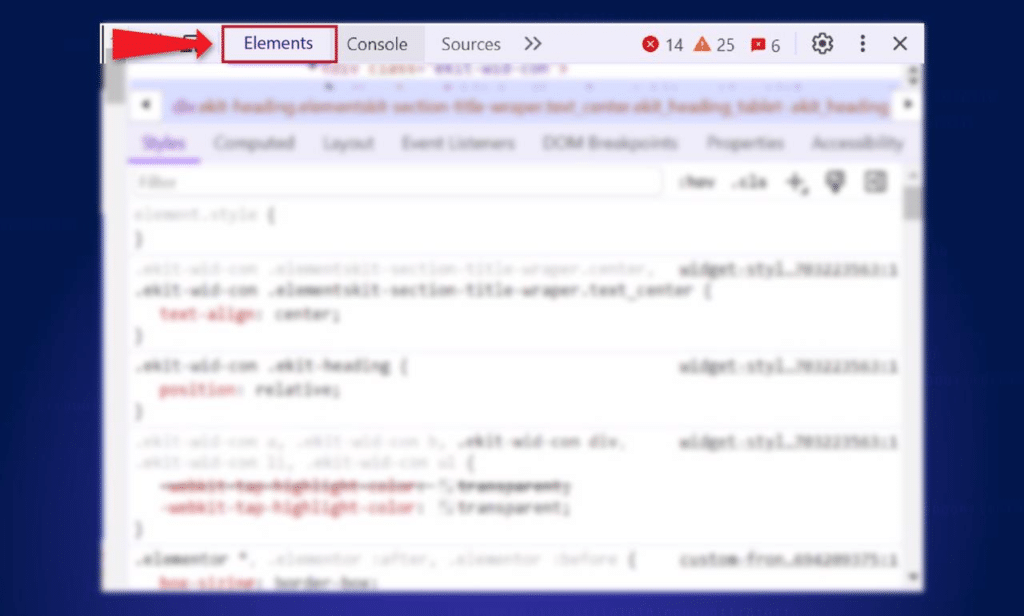This screenshot has height=616, width=1024.
Task: Open the three-dot customize DevTools menu
Action: tap(863, 44)
